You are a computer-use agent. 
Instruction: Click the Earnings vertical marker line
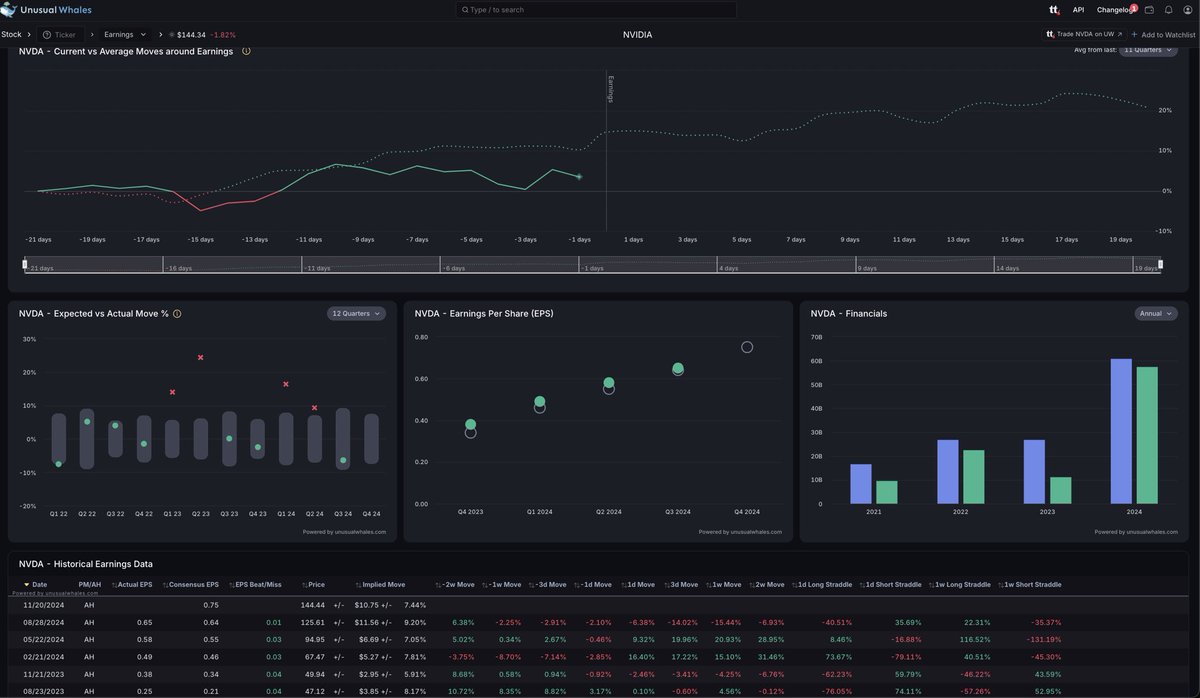point(606,150)
